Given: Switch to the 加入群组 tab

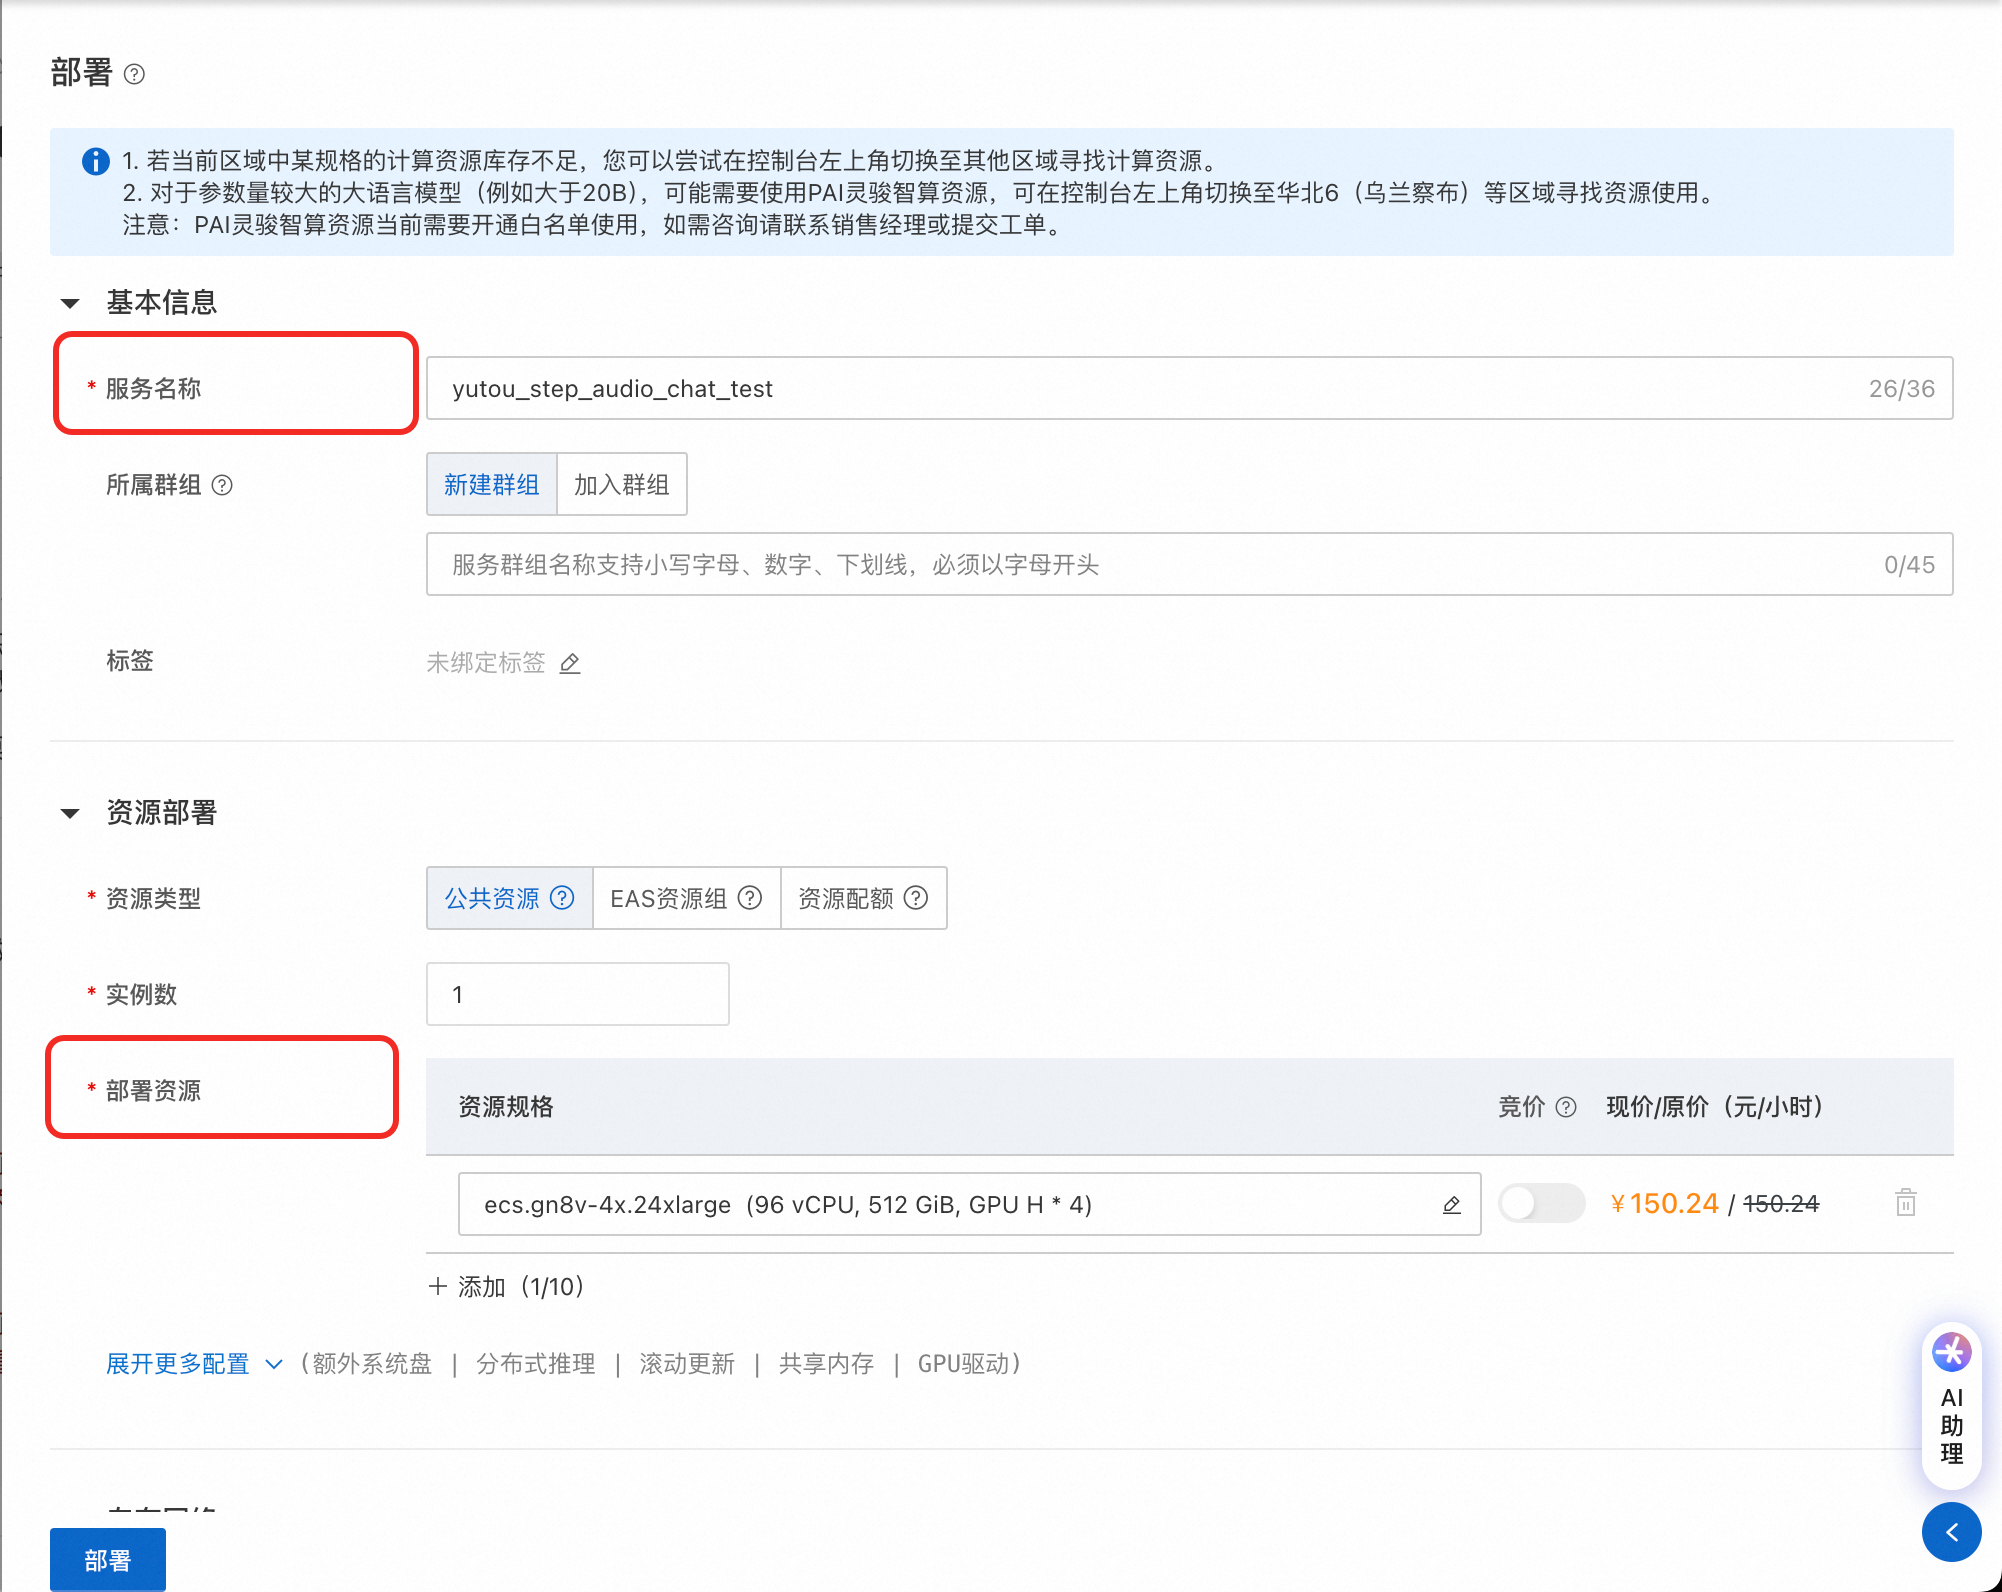Looking at the screenshot, I should click(620, 484).
